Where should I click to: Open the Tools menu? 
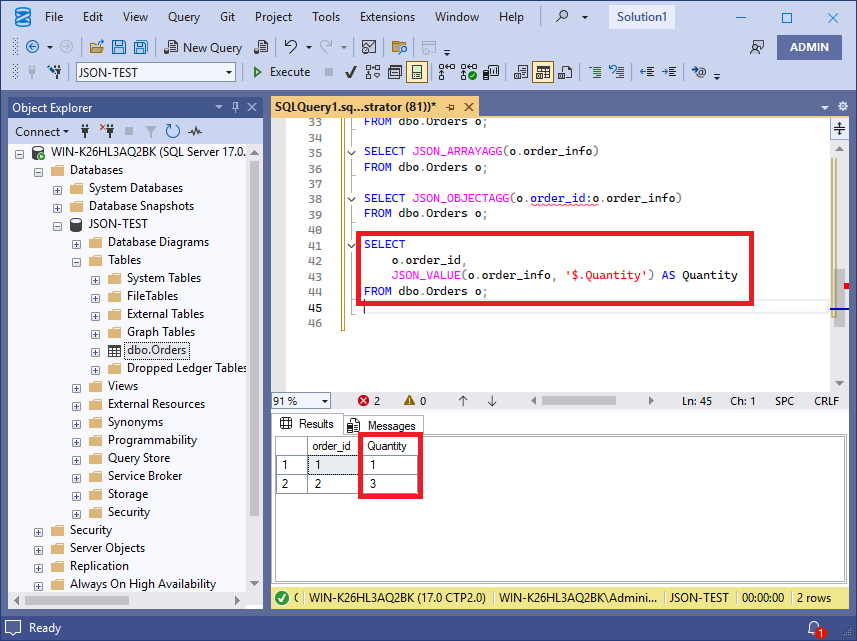pyautogui.click(x=326, y=17)
